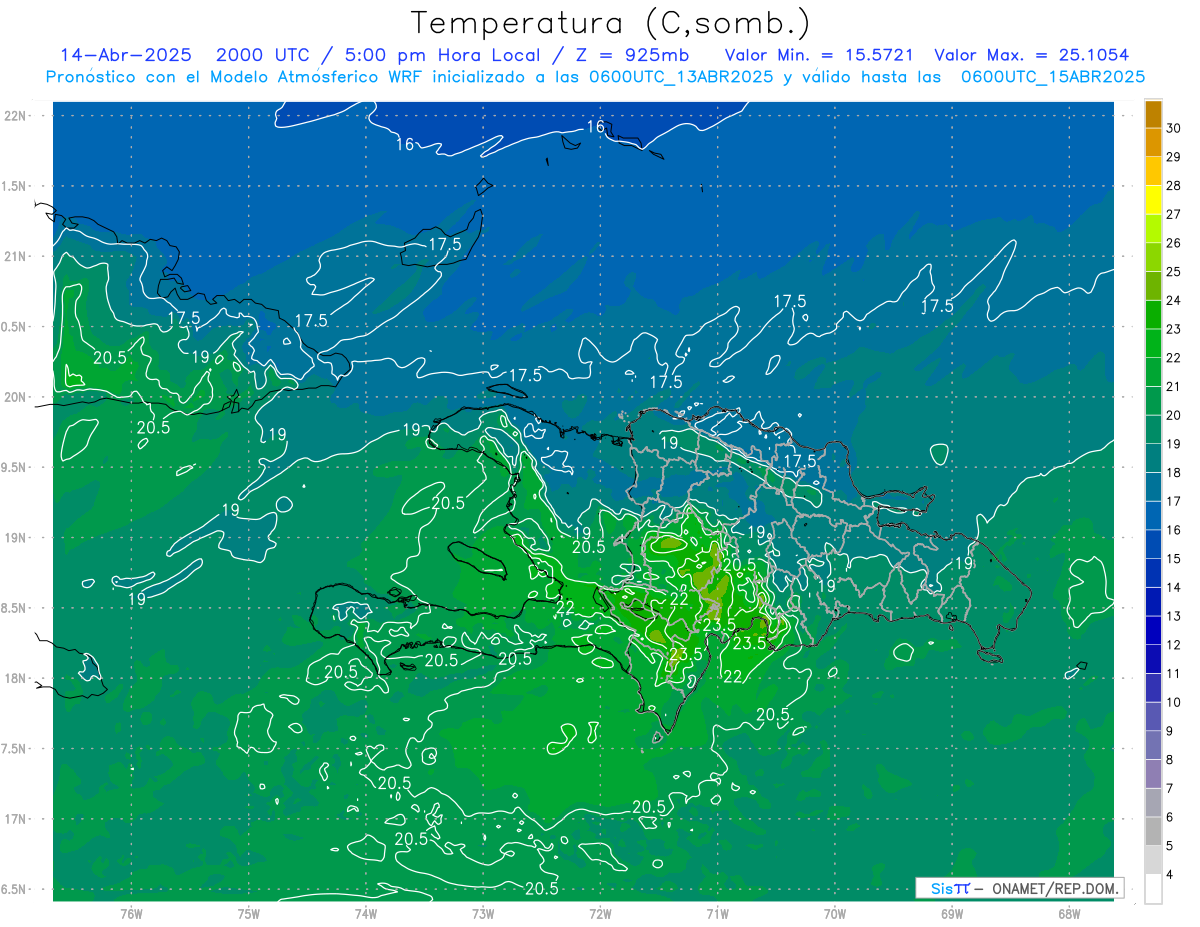Select the '14-Abr-2025' date text

(x=126, y=55)
